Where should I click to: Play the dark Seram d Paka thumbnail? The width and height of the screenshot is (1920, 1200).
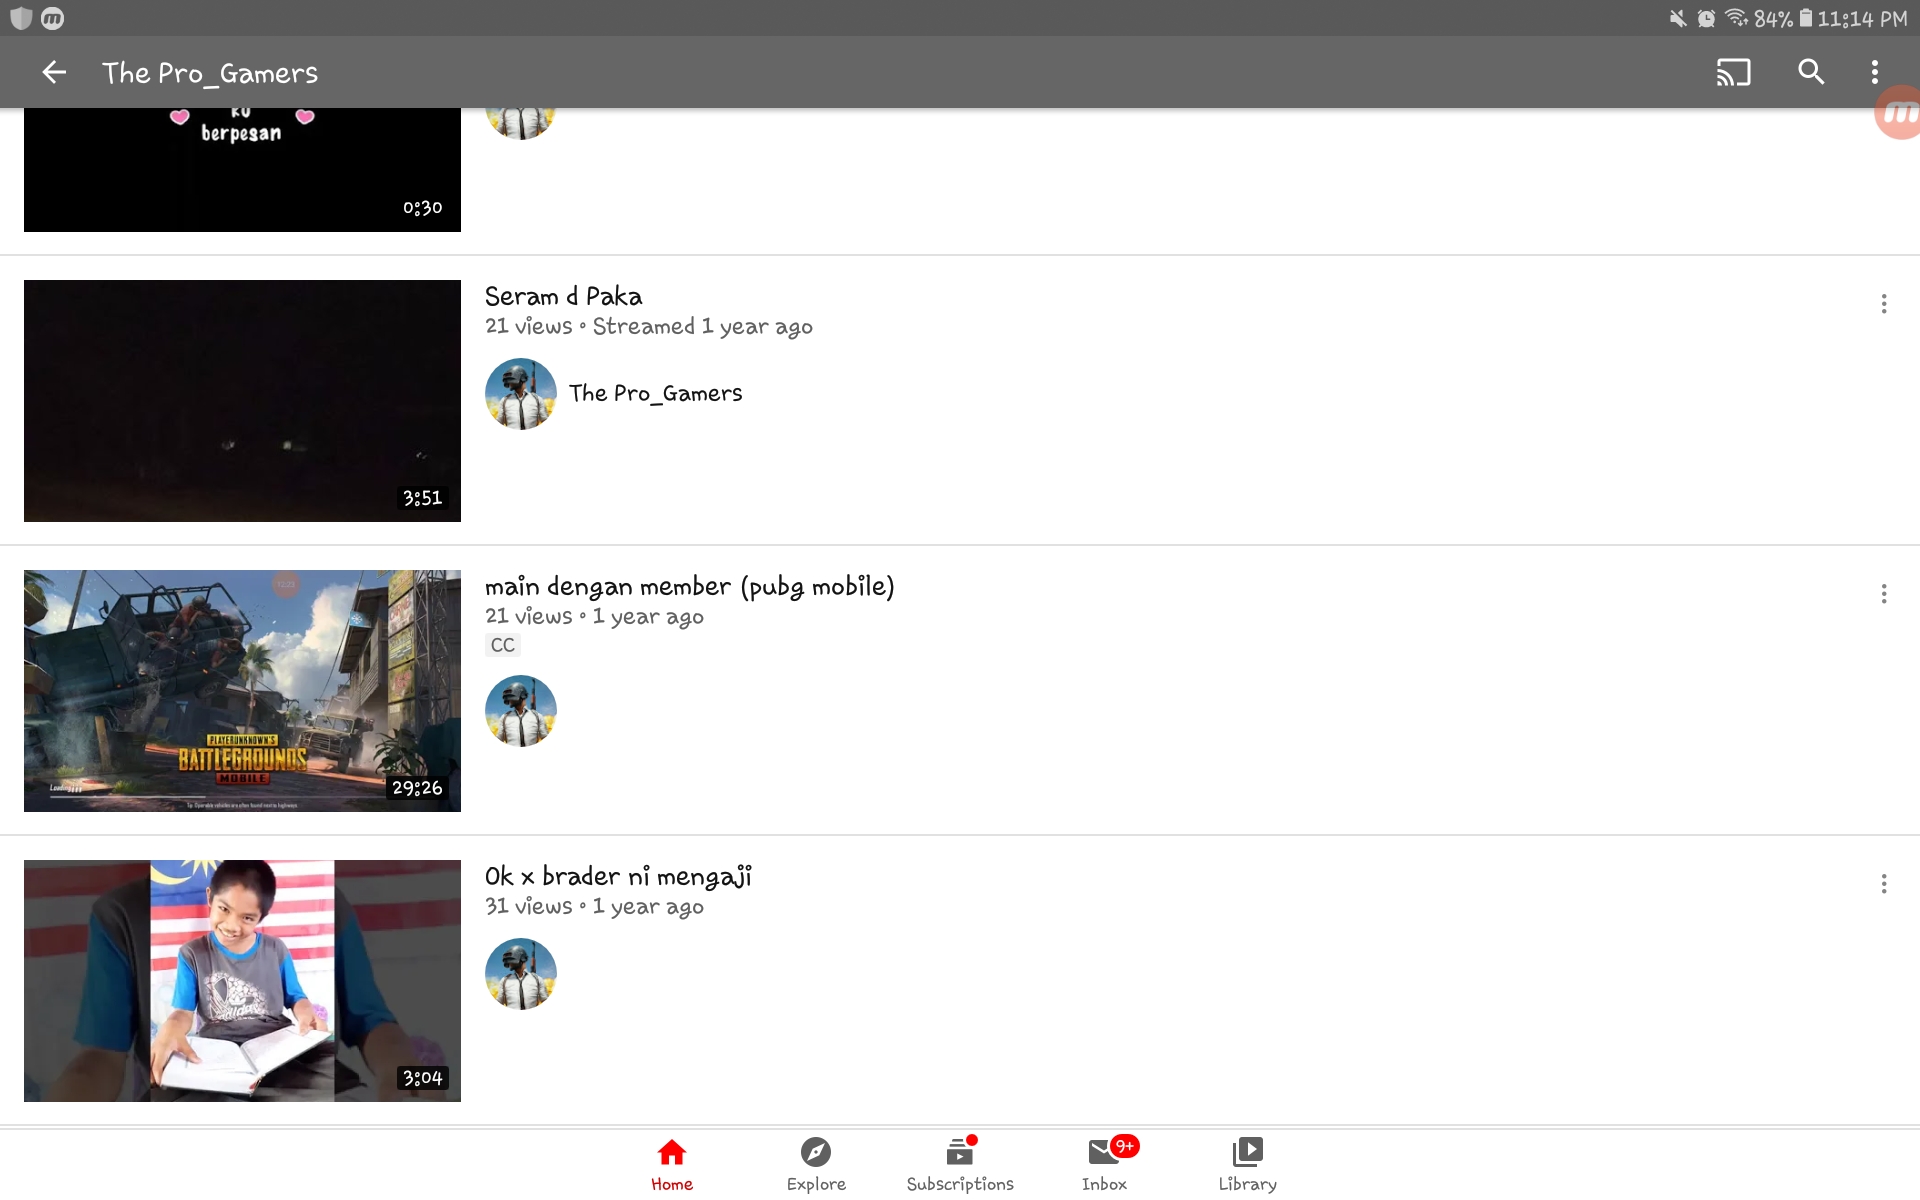point(242,401)
